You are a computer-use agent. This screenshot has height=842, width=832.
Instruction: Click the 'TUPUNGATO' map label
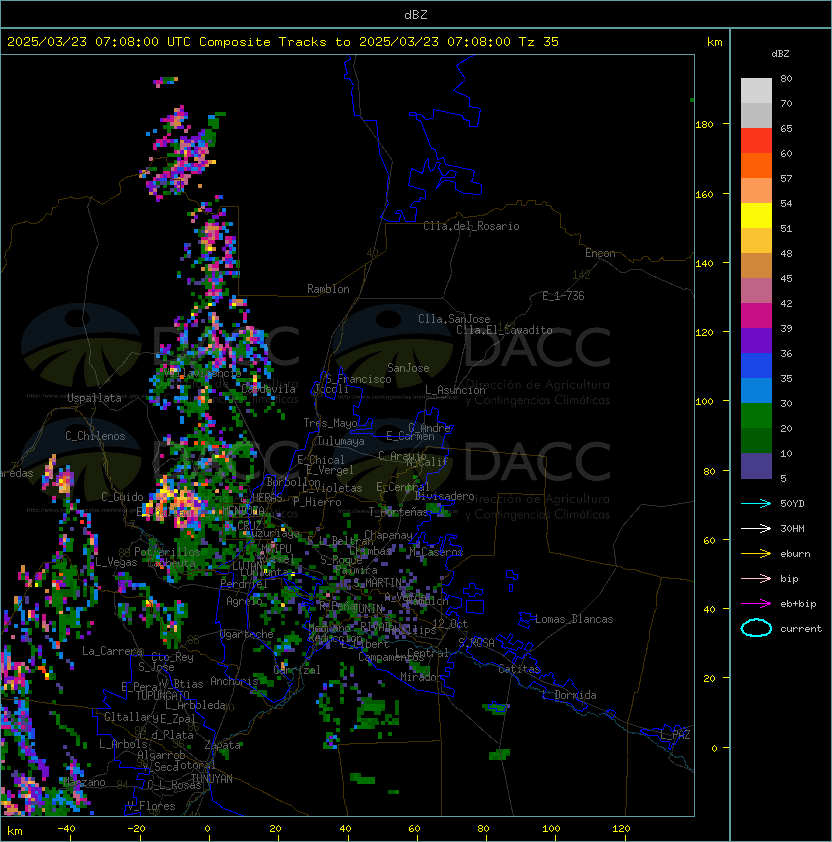click(x=162, y=696)
